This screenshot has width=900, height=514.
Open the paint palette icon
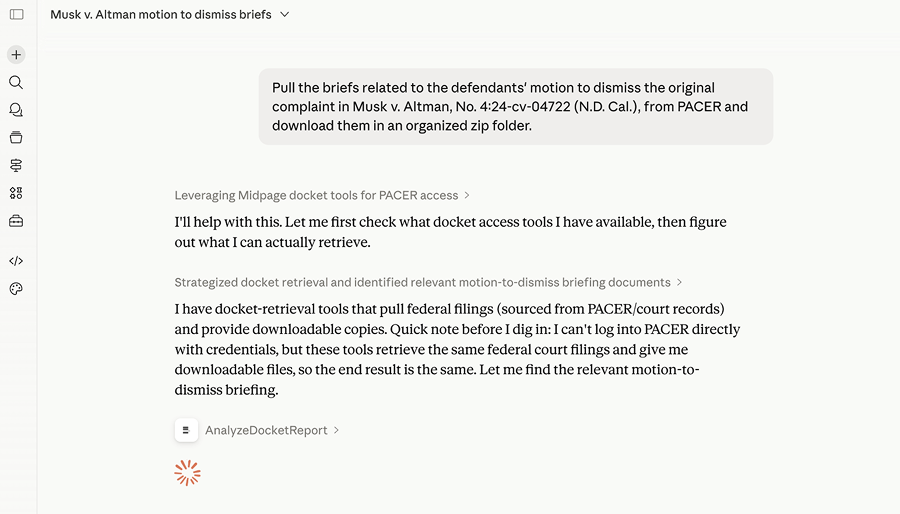coord(16,289)
